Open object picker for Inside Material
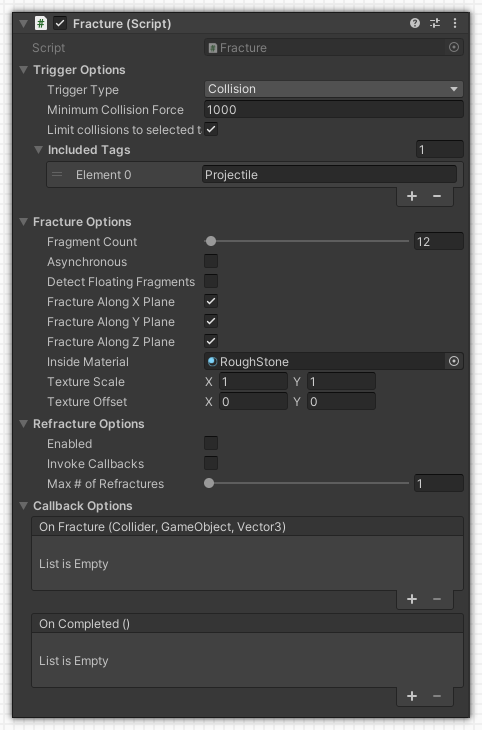Viewport: 482px width, 730px height. [x=454, y=361]
